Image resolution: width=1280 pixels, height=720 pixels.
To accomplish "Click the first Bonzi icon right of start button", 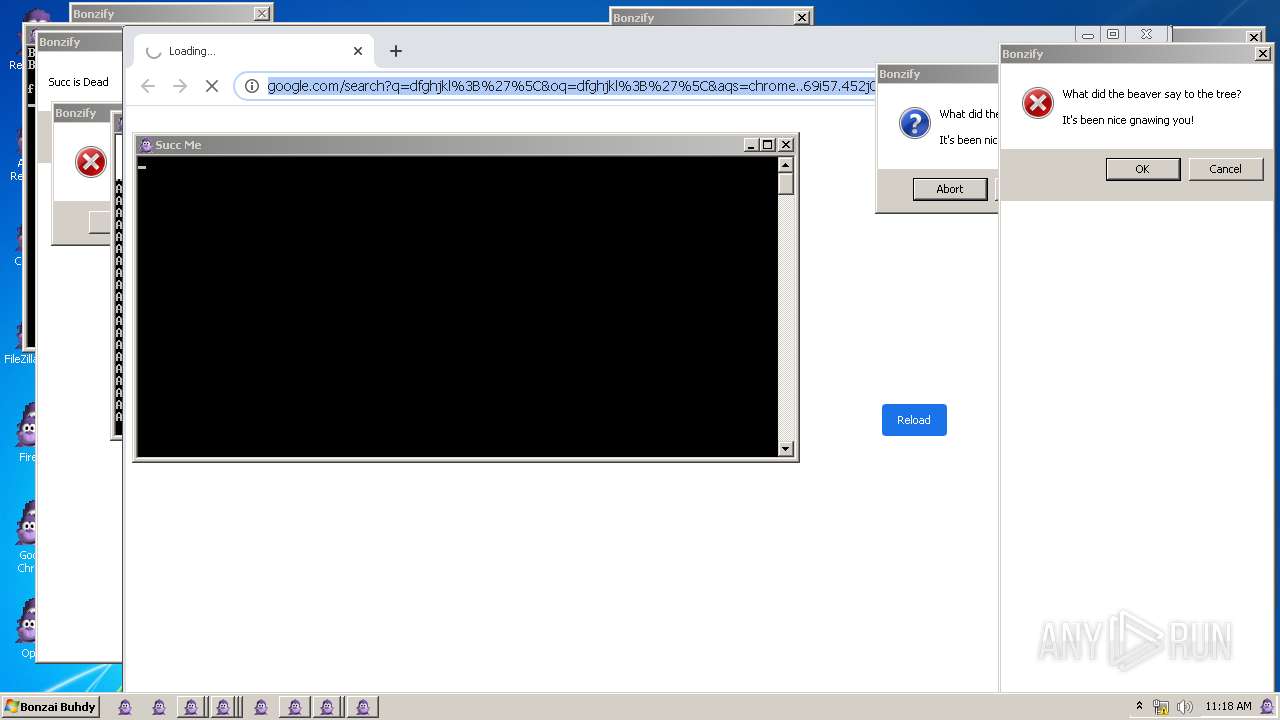I will pos(125,707).
